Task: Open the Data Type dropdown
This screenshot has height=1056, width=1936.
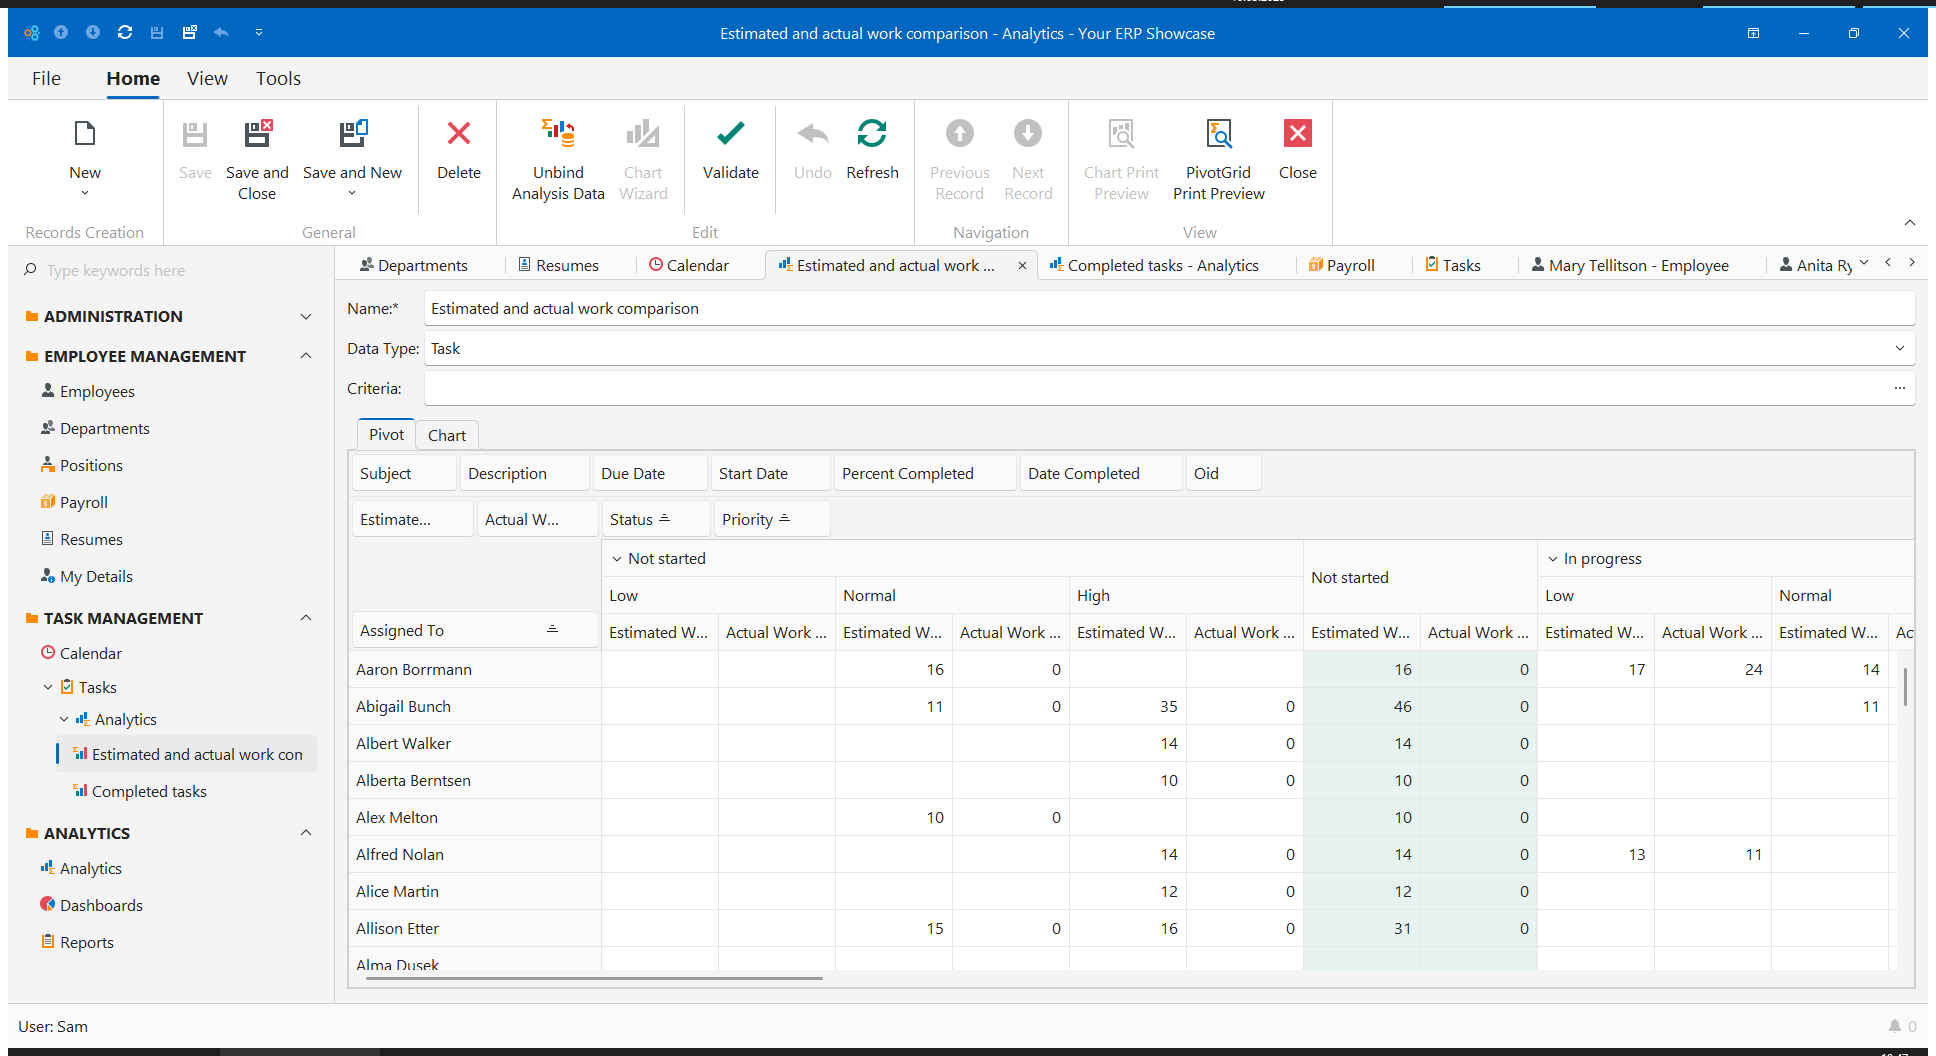Action: point(1899,348)
